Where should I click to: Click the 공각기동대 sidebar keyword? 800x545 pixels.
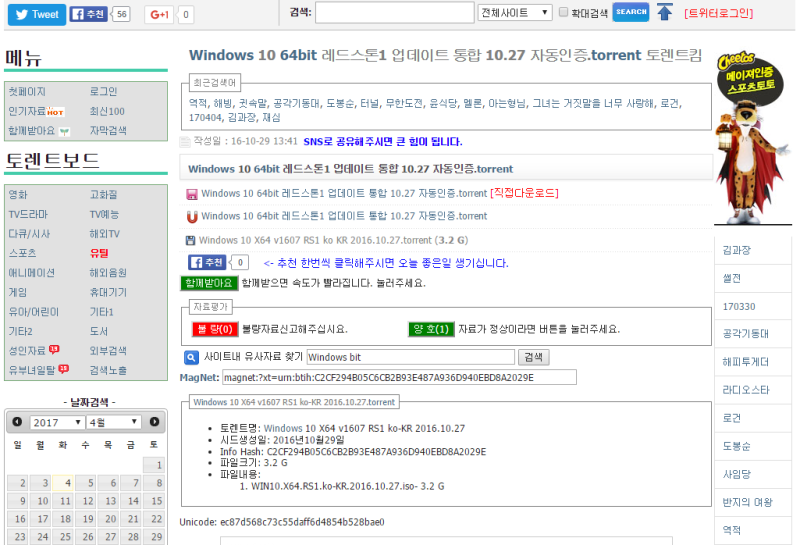tap(745, 334)
